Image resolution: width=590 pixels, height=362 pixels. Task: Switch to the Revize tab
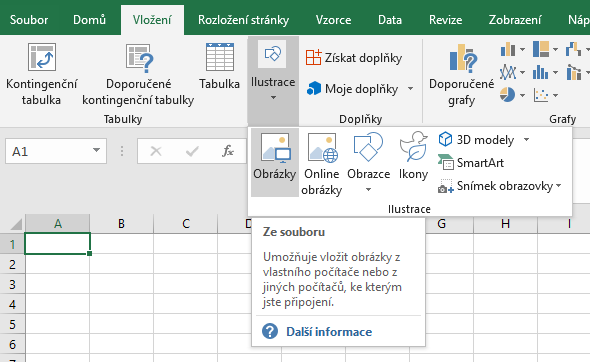tap(446, 20)
